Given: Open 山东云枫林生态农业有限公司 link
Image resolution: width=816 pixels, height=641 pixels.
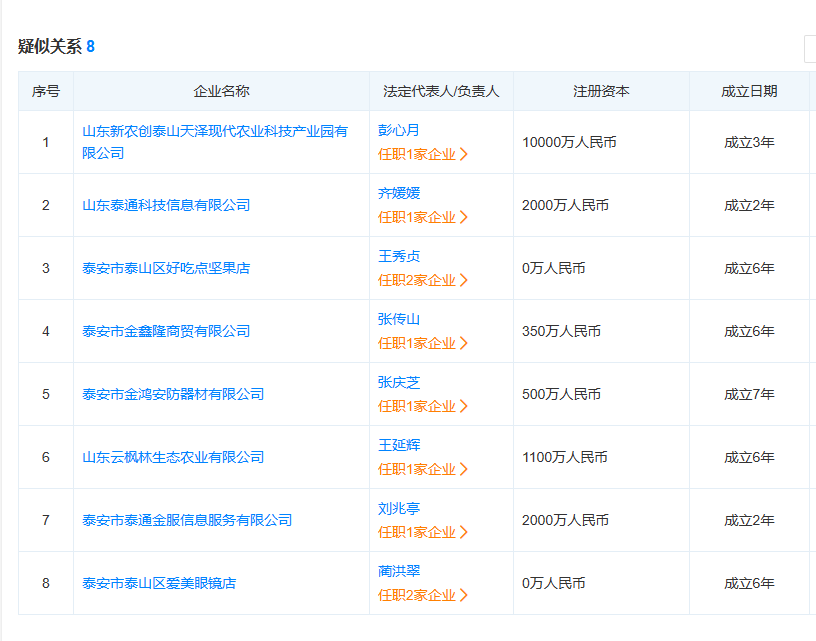Looking at the screenshot, I should coord(173,457).
